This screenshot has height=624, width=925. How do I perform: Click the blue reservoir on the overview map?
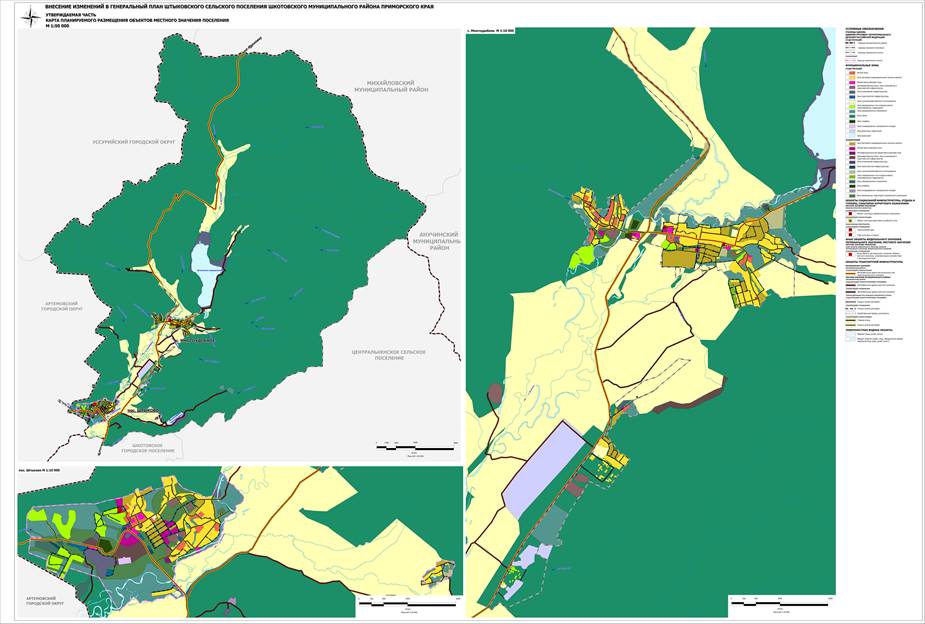tap(204, 274)
